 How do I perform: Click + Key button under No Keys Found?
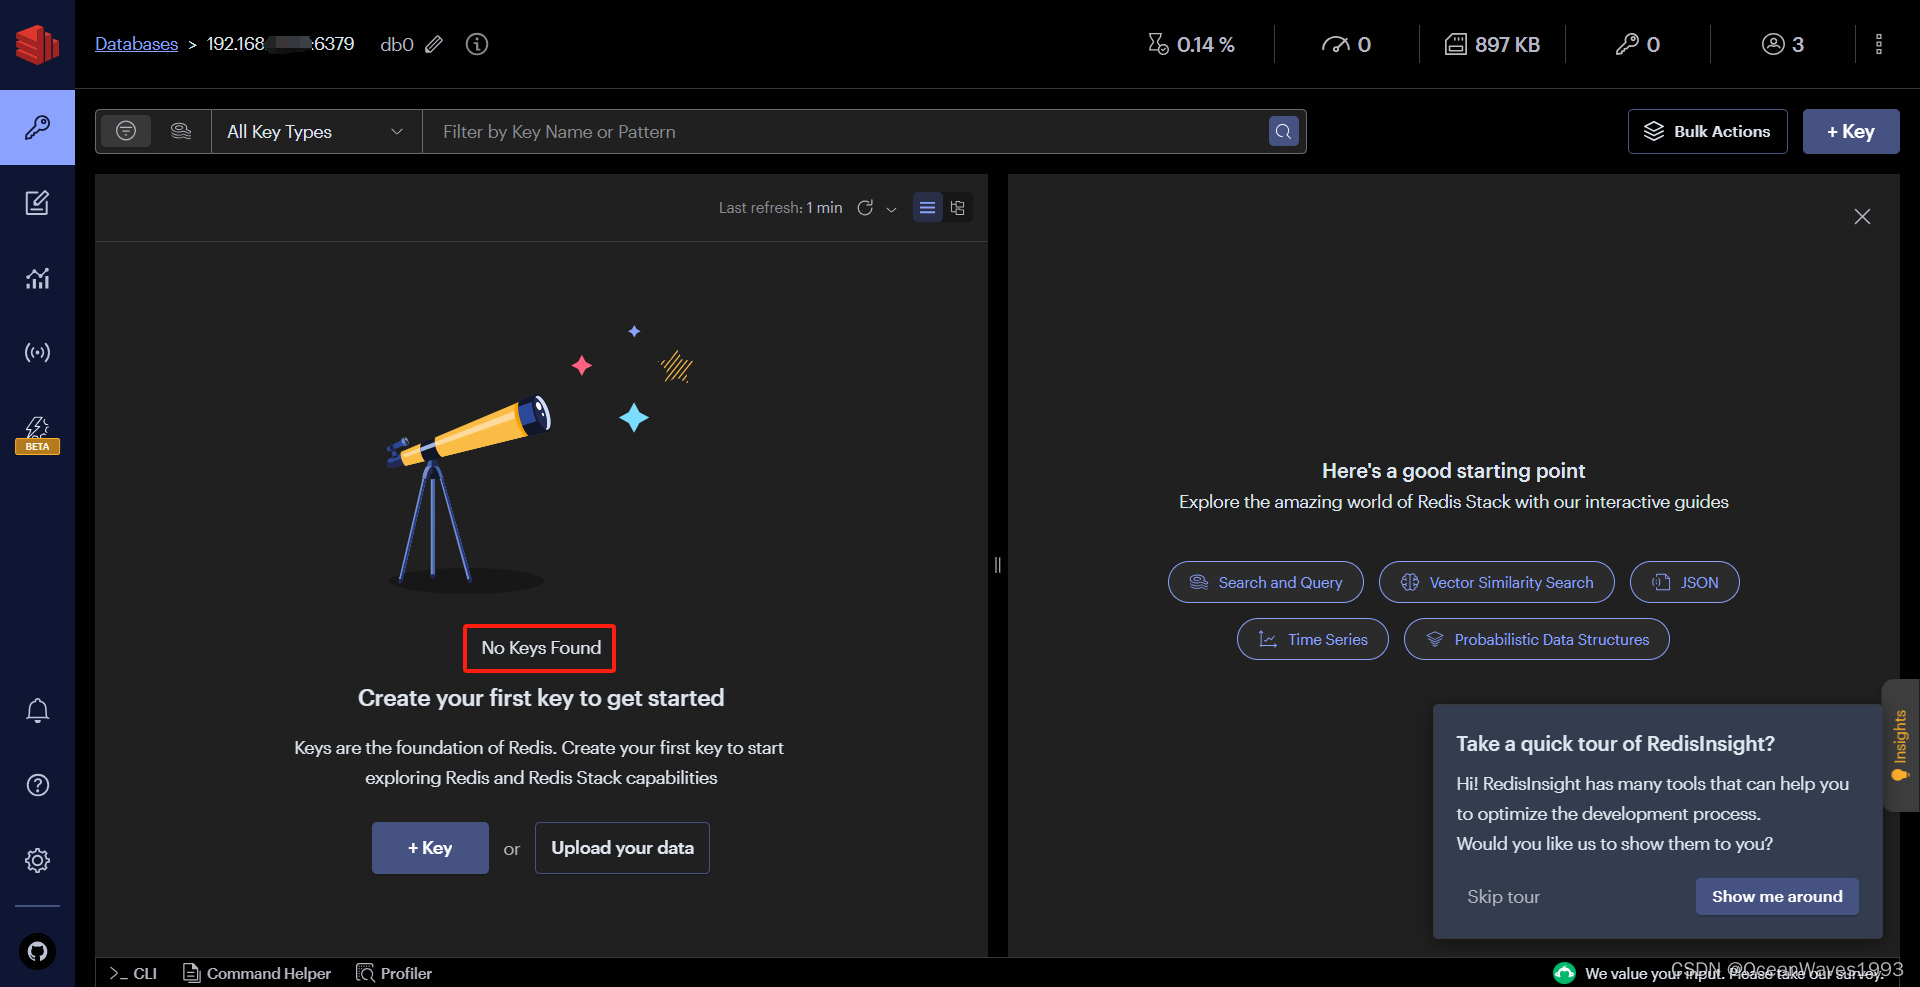(x=430, y=848)
